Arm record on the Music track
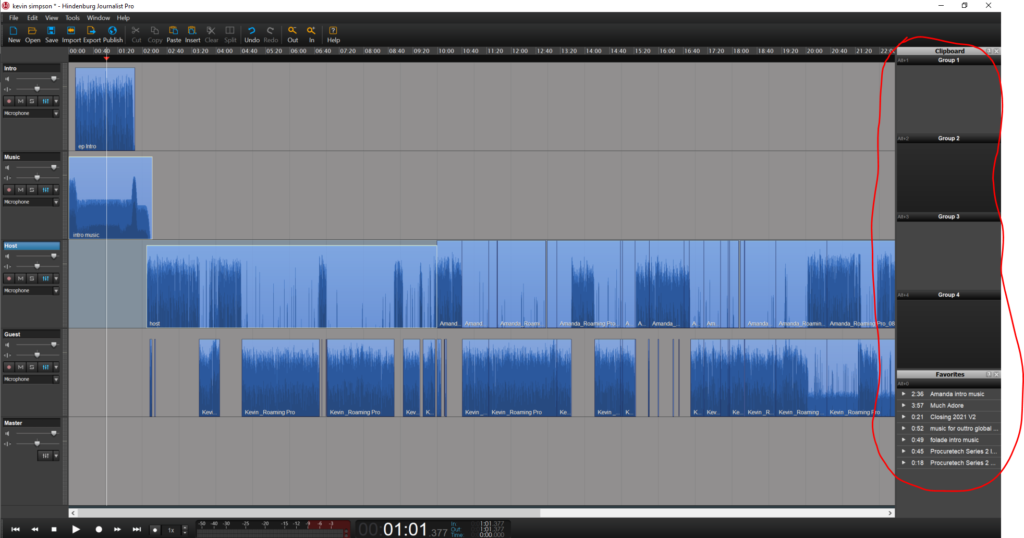Viewport: 1024px width, 538px height. coord(9,190)
